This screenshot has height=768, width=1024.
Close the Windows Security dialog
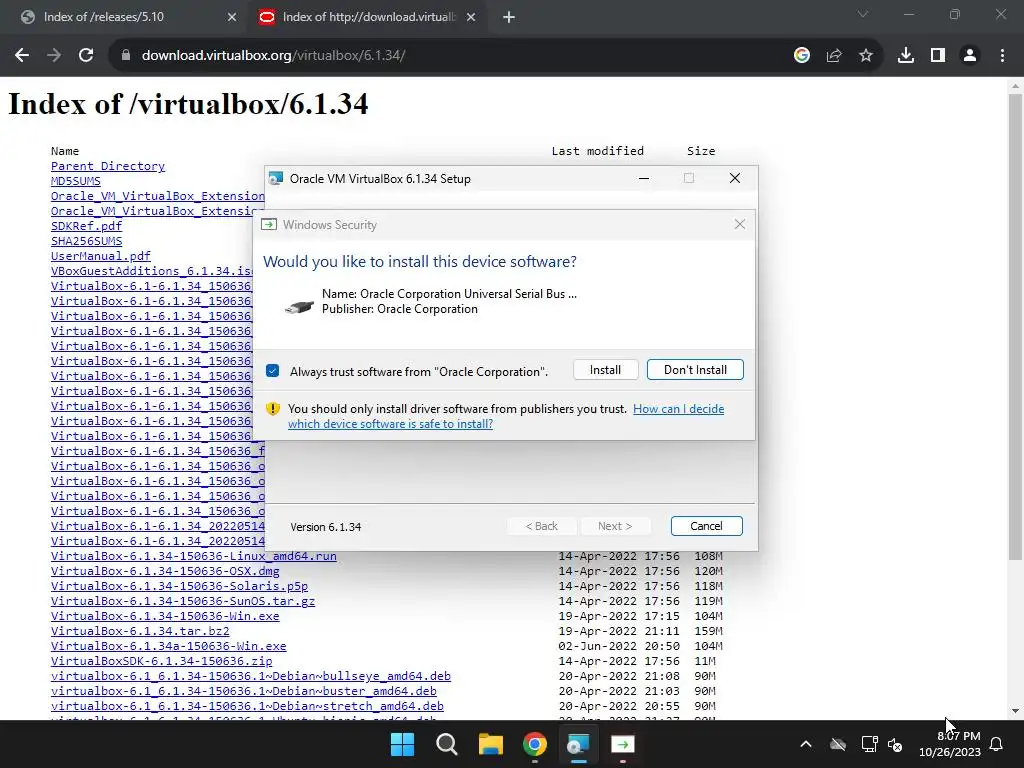(x=740, y=225)
